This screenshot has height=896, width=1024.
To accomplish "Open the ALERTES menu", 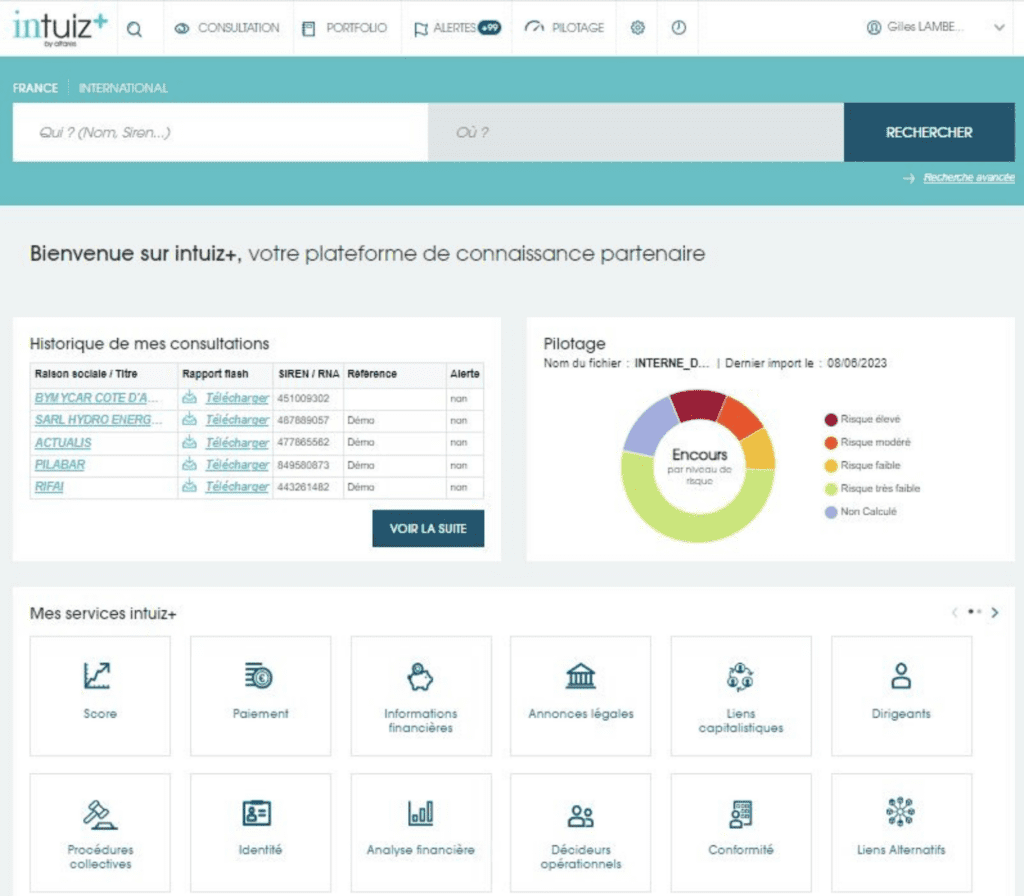I will [456, 28].
